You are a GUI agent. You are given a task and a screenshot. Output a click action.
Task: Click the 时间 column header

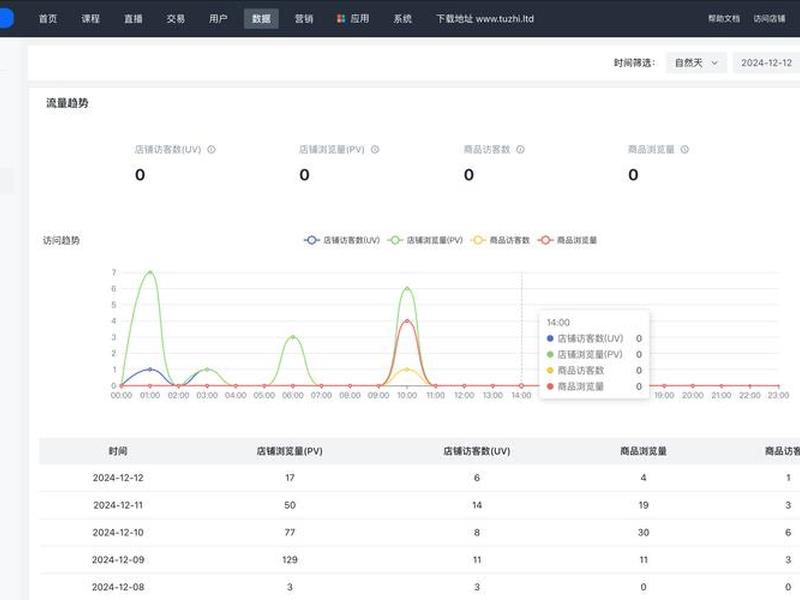point(118,451)
